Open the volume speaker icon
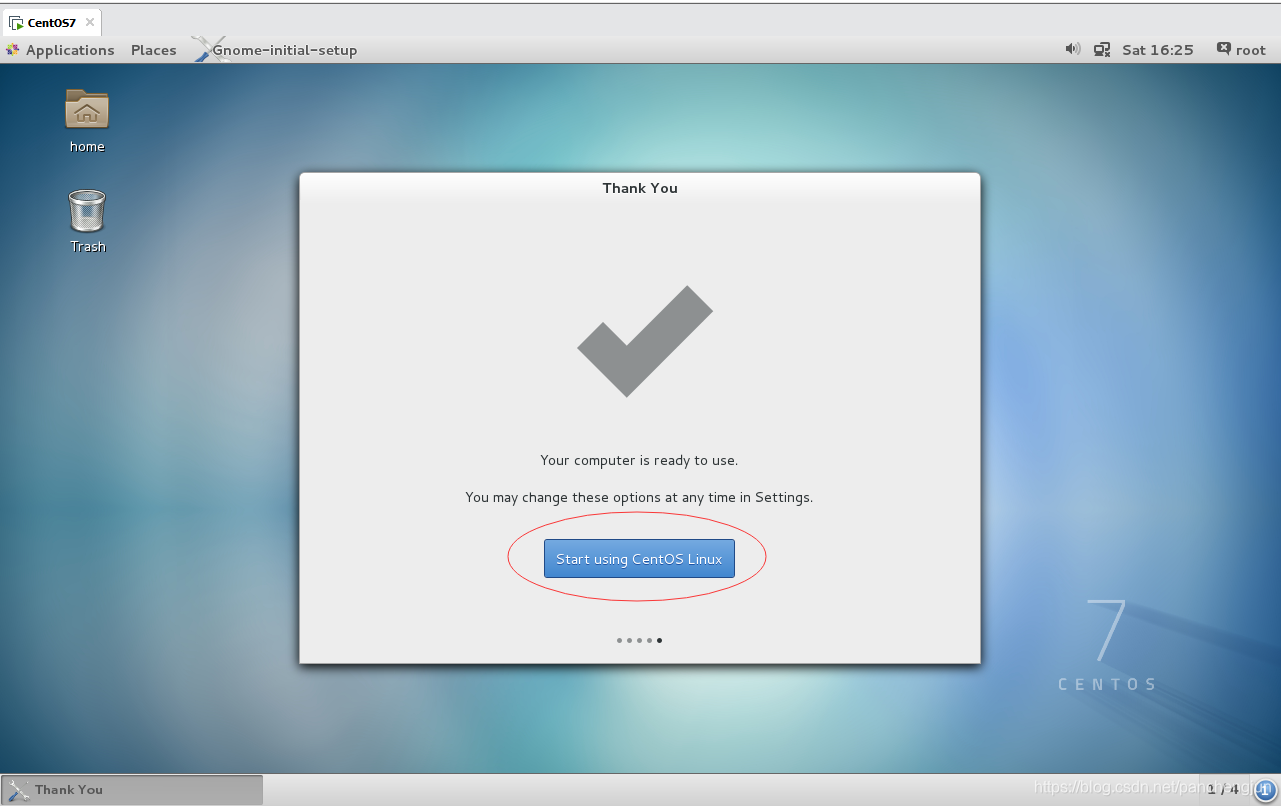Screen dimensions: 1281x806 tap(1073, 49)
